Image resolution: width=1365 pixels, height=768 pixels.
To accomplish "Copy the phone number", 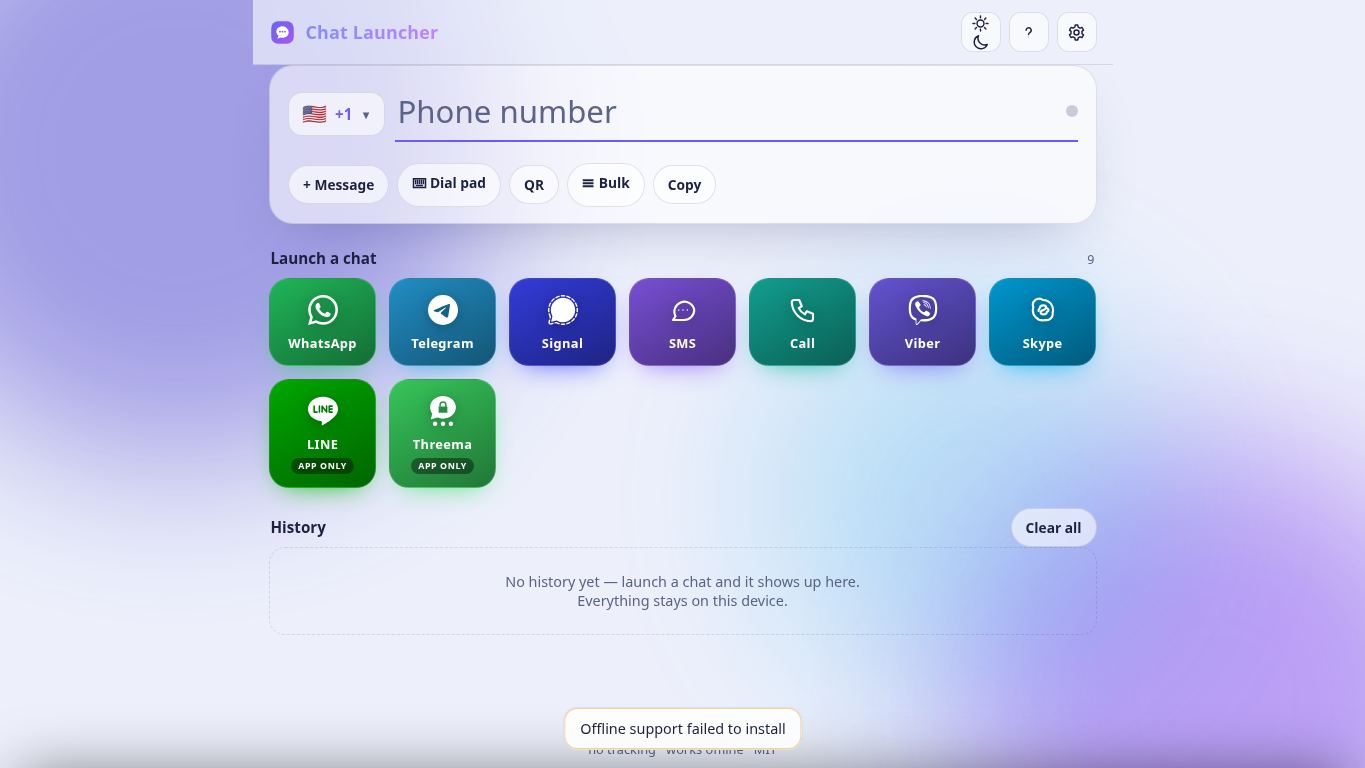I will click(684, 185).
